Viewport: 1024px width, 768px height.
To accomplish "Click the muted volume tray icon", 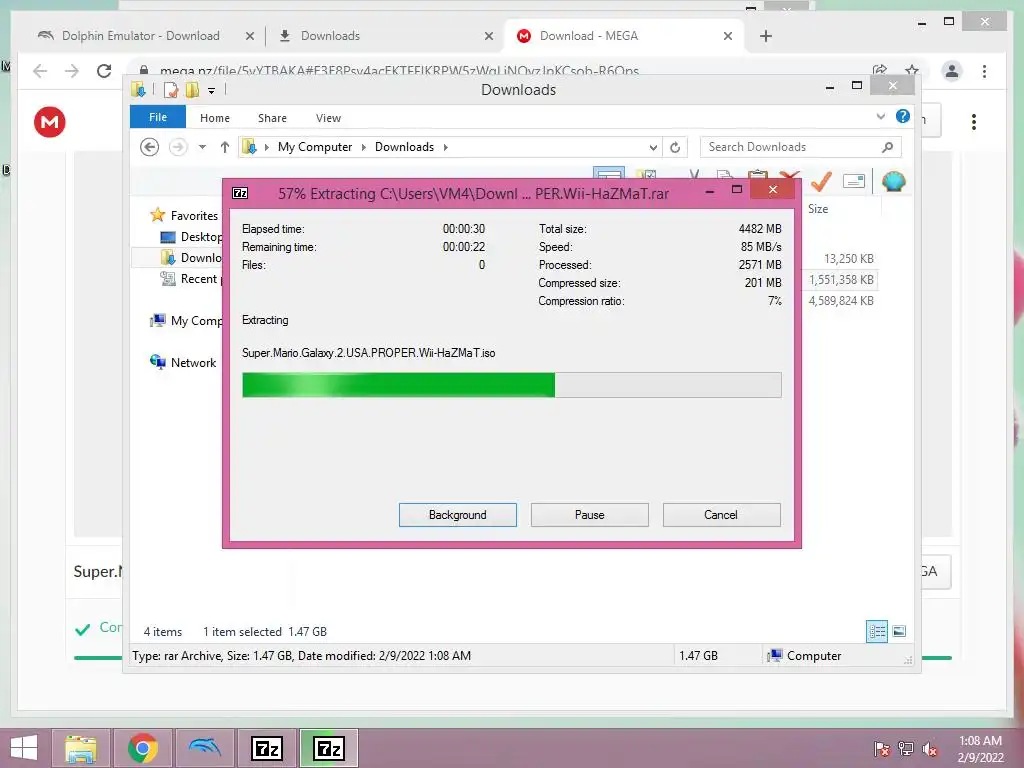I will (x=930, y=749).
